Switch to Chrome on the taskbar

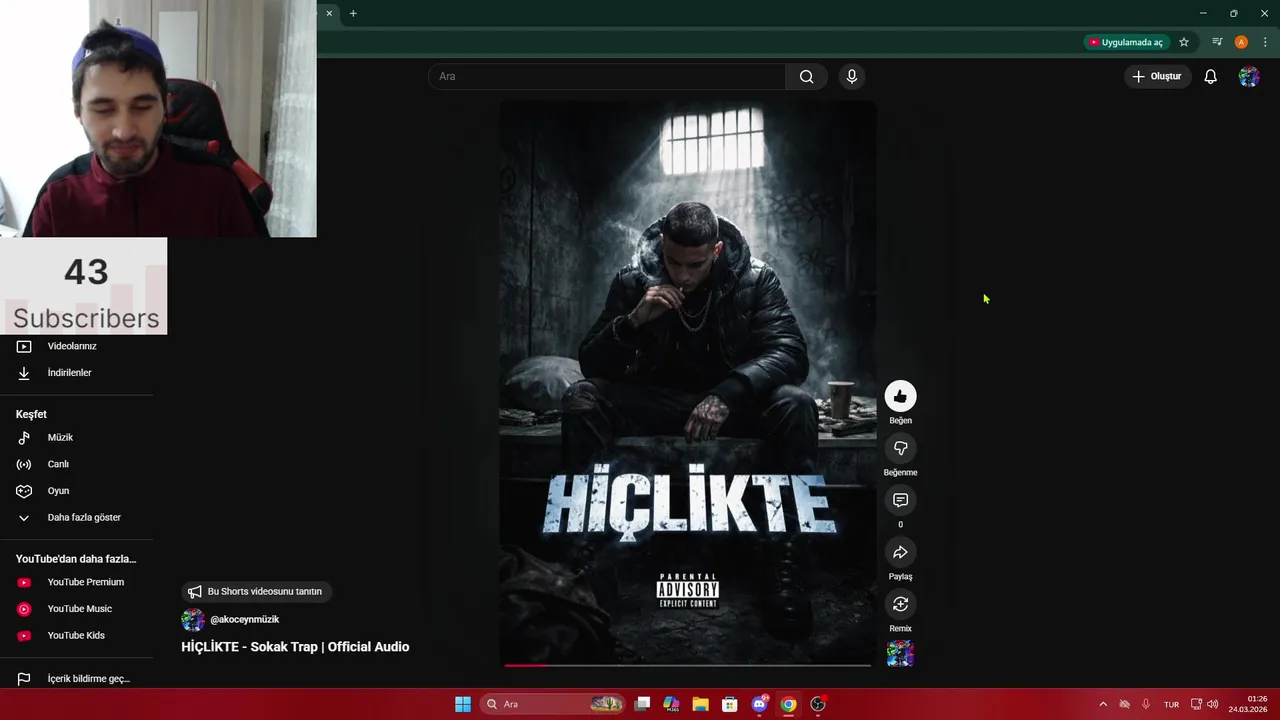(788, 704)
